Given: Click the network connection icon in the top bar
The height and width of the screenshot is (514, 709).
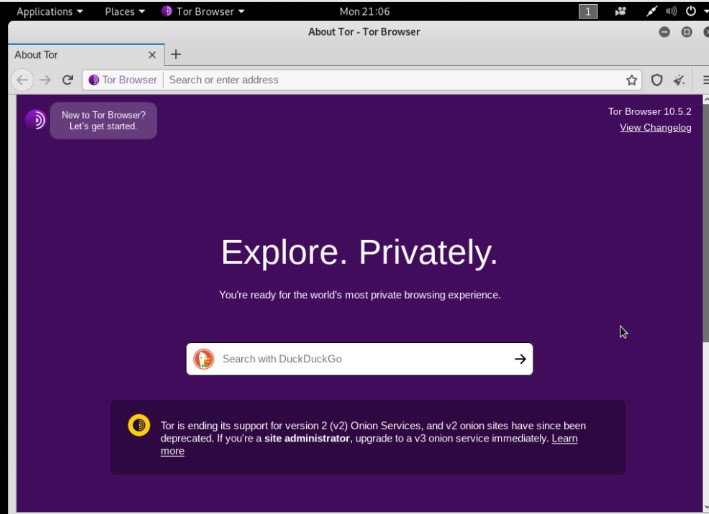Looking at the screenshot, I should pyautogui.click(x=651, y=11).
